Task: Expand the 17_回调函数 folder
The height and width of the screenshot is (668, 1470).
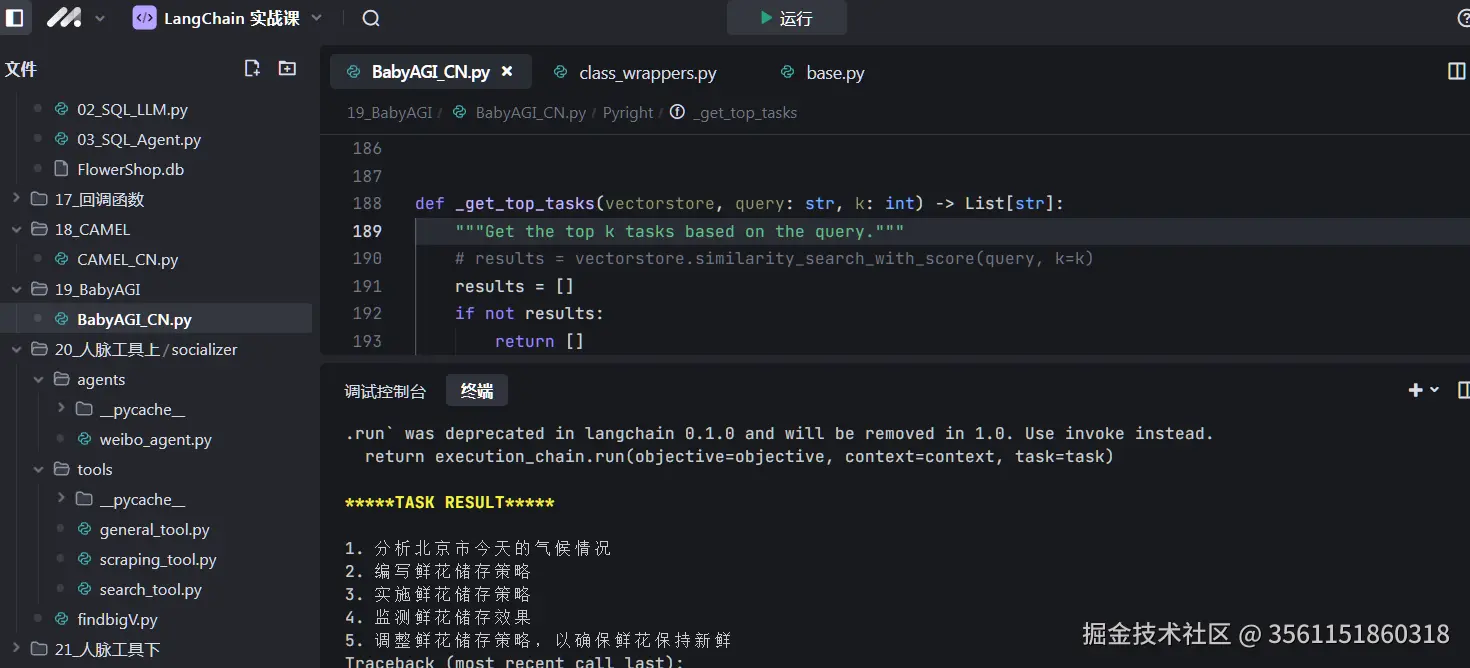Action: pos(15,198)
